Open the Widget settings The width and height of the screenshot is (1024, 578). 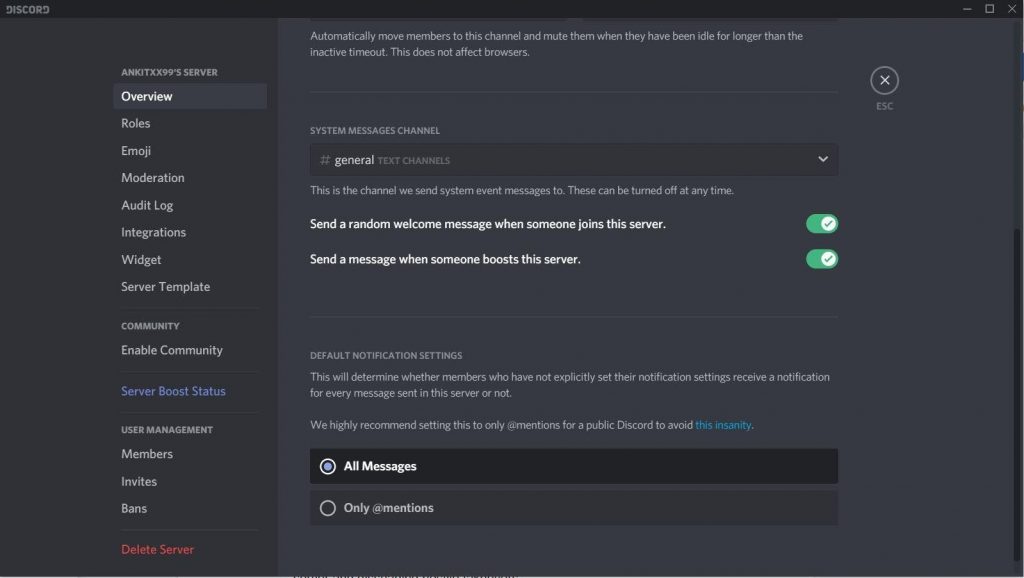click(x=190, y=260)
